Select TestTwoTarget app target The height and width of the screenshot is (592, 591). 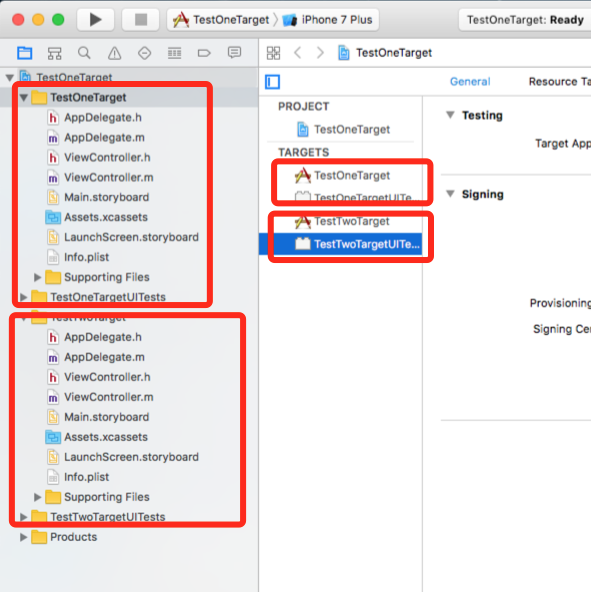click(342, 221)
